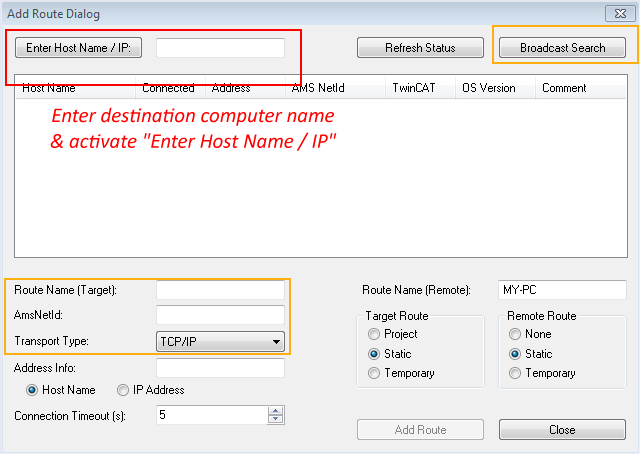Start a Broadcast Search

[x=562, y=48]
